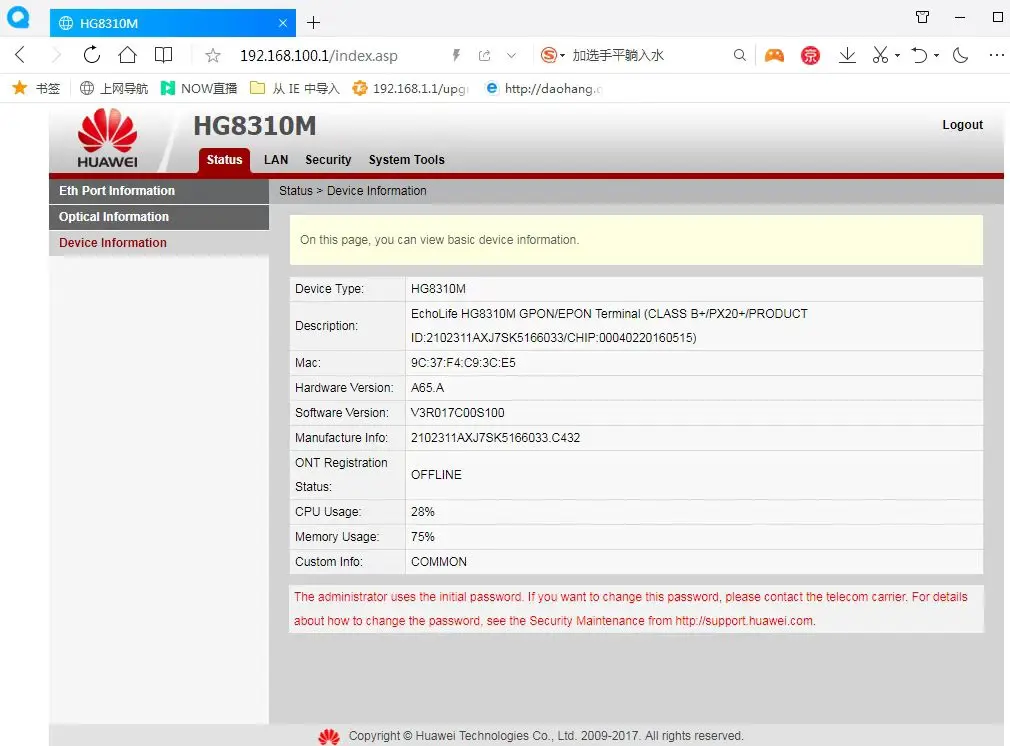
Task: Open the http://daohang bookmark
Action: click(x=544, y=88)
